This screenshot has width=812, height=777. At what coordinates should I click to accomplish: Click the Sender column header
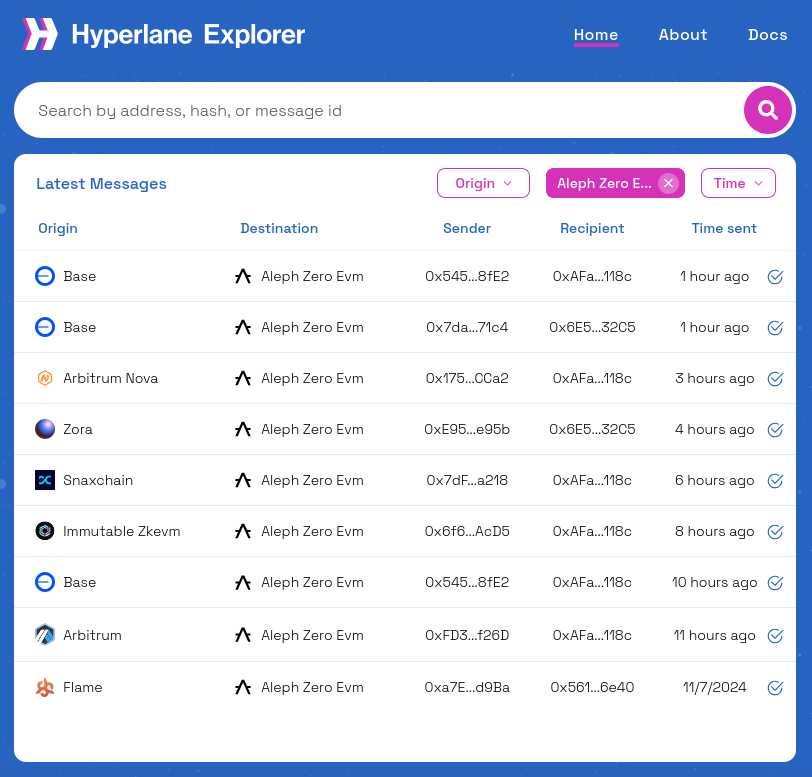pos(467,228)
